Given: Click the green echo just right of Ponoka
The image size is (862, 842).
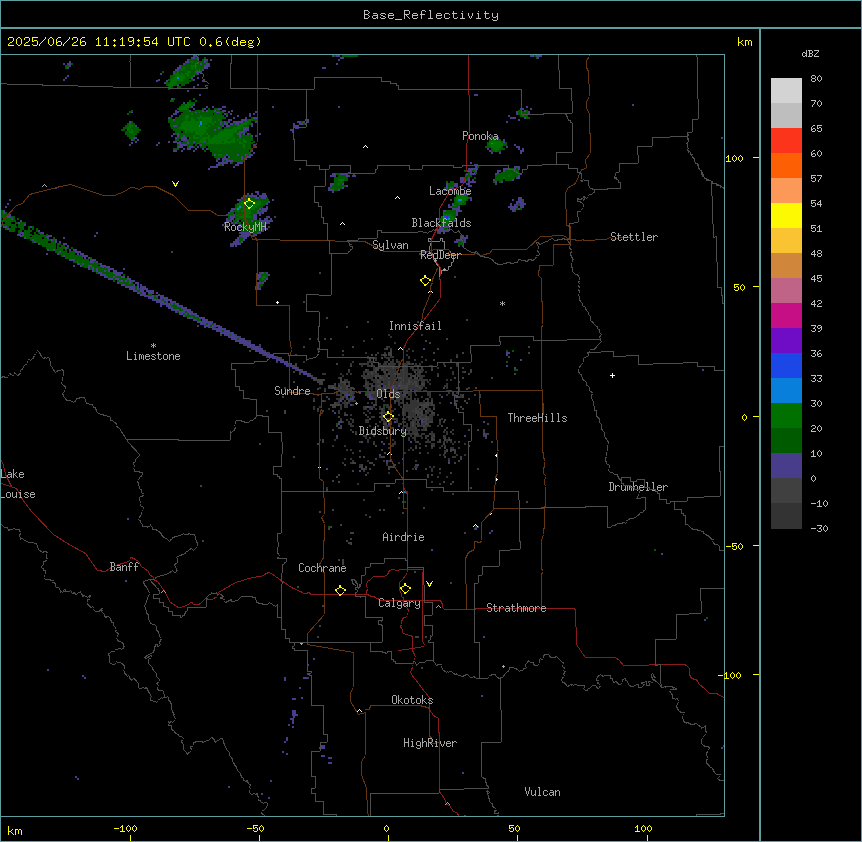Looking at the screenshot, I should tap(496, 146).
